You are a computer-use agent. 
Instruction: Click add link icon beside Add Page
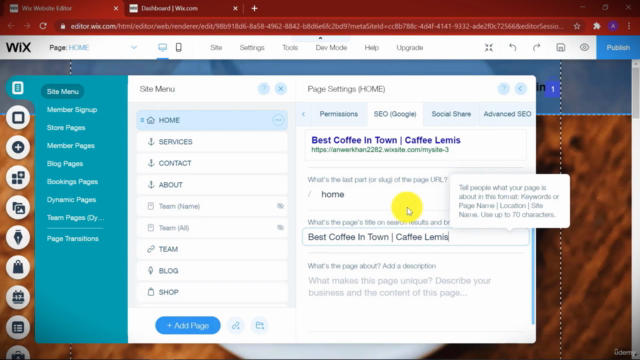click(236, 325)
